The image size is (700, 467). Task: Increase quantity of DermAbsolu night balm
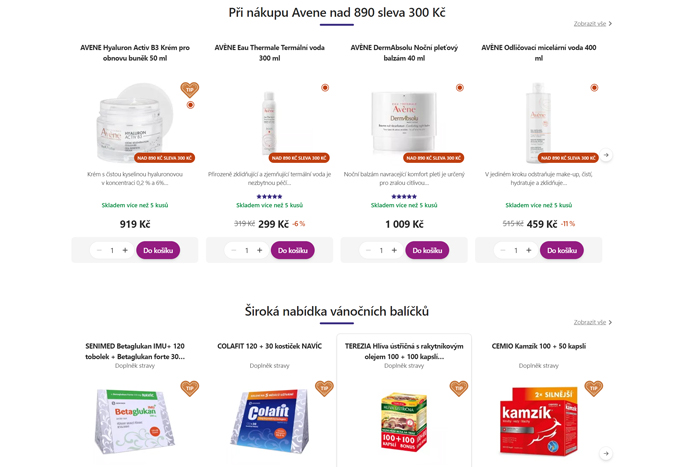[394, 250]
